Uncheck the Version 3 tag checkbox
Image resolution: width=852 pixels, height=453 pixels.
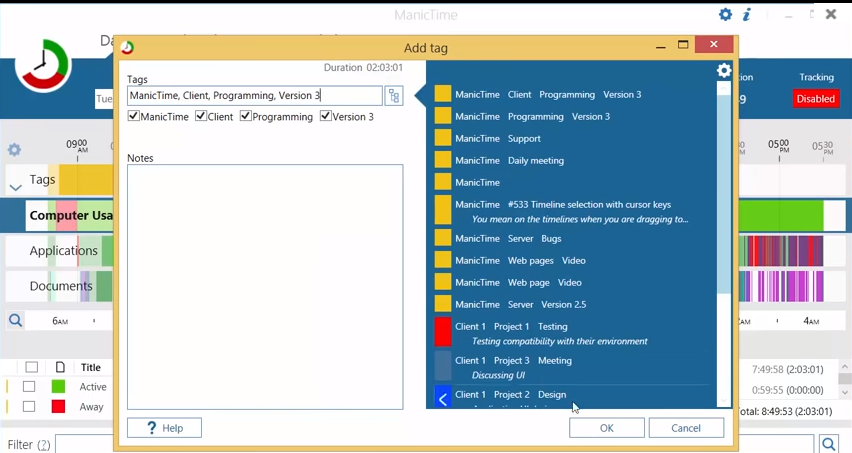(325, 116)
